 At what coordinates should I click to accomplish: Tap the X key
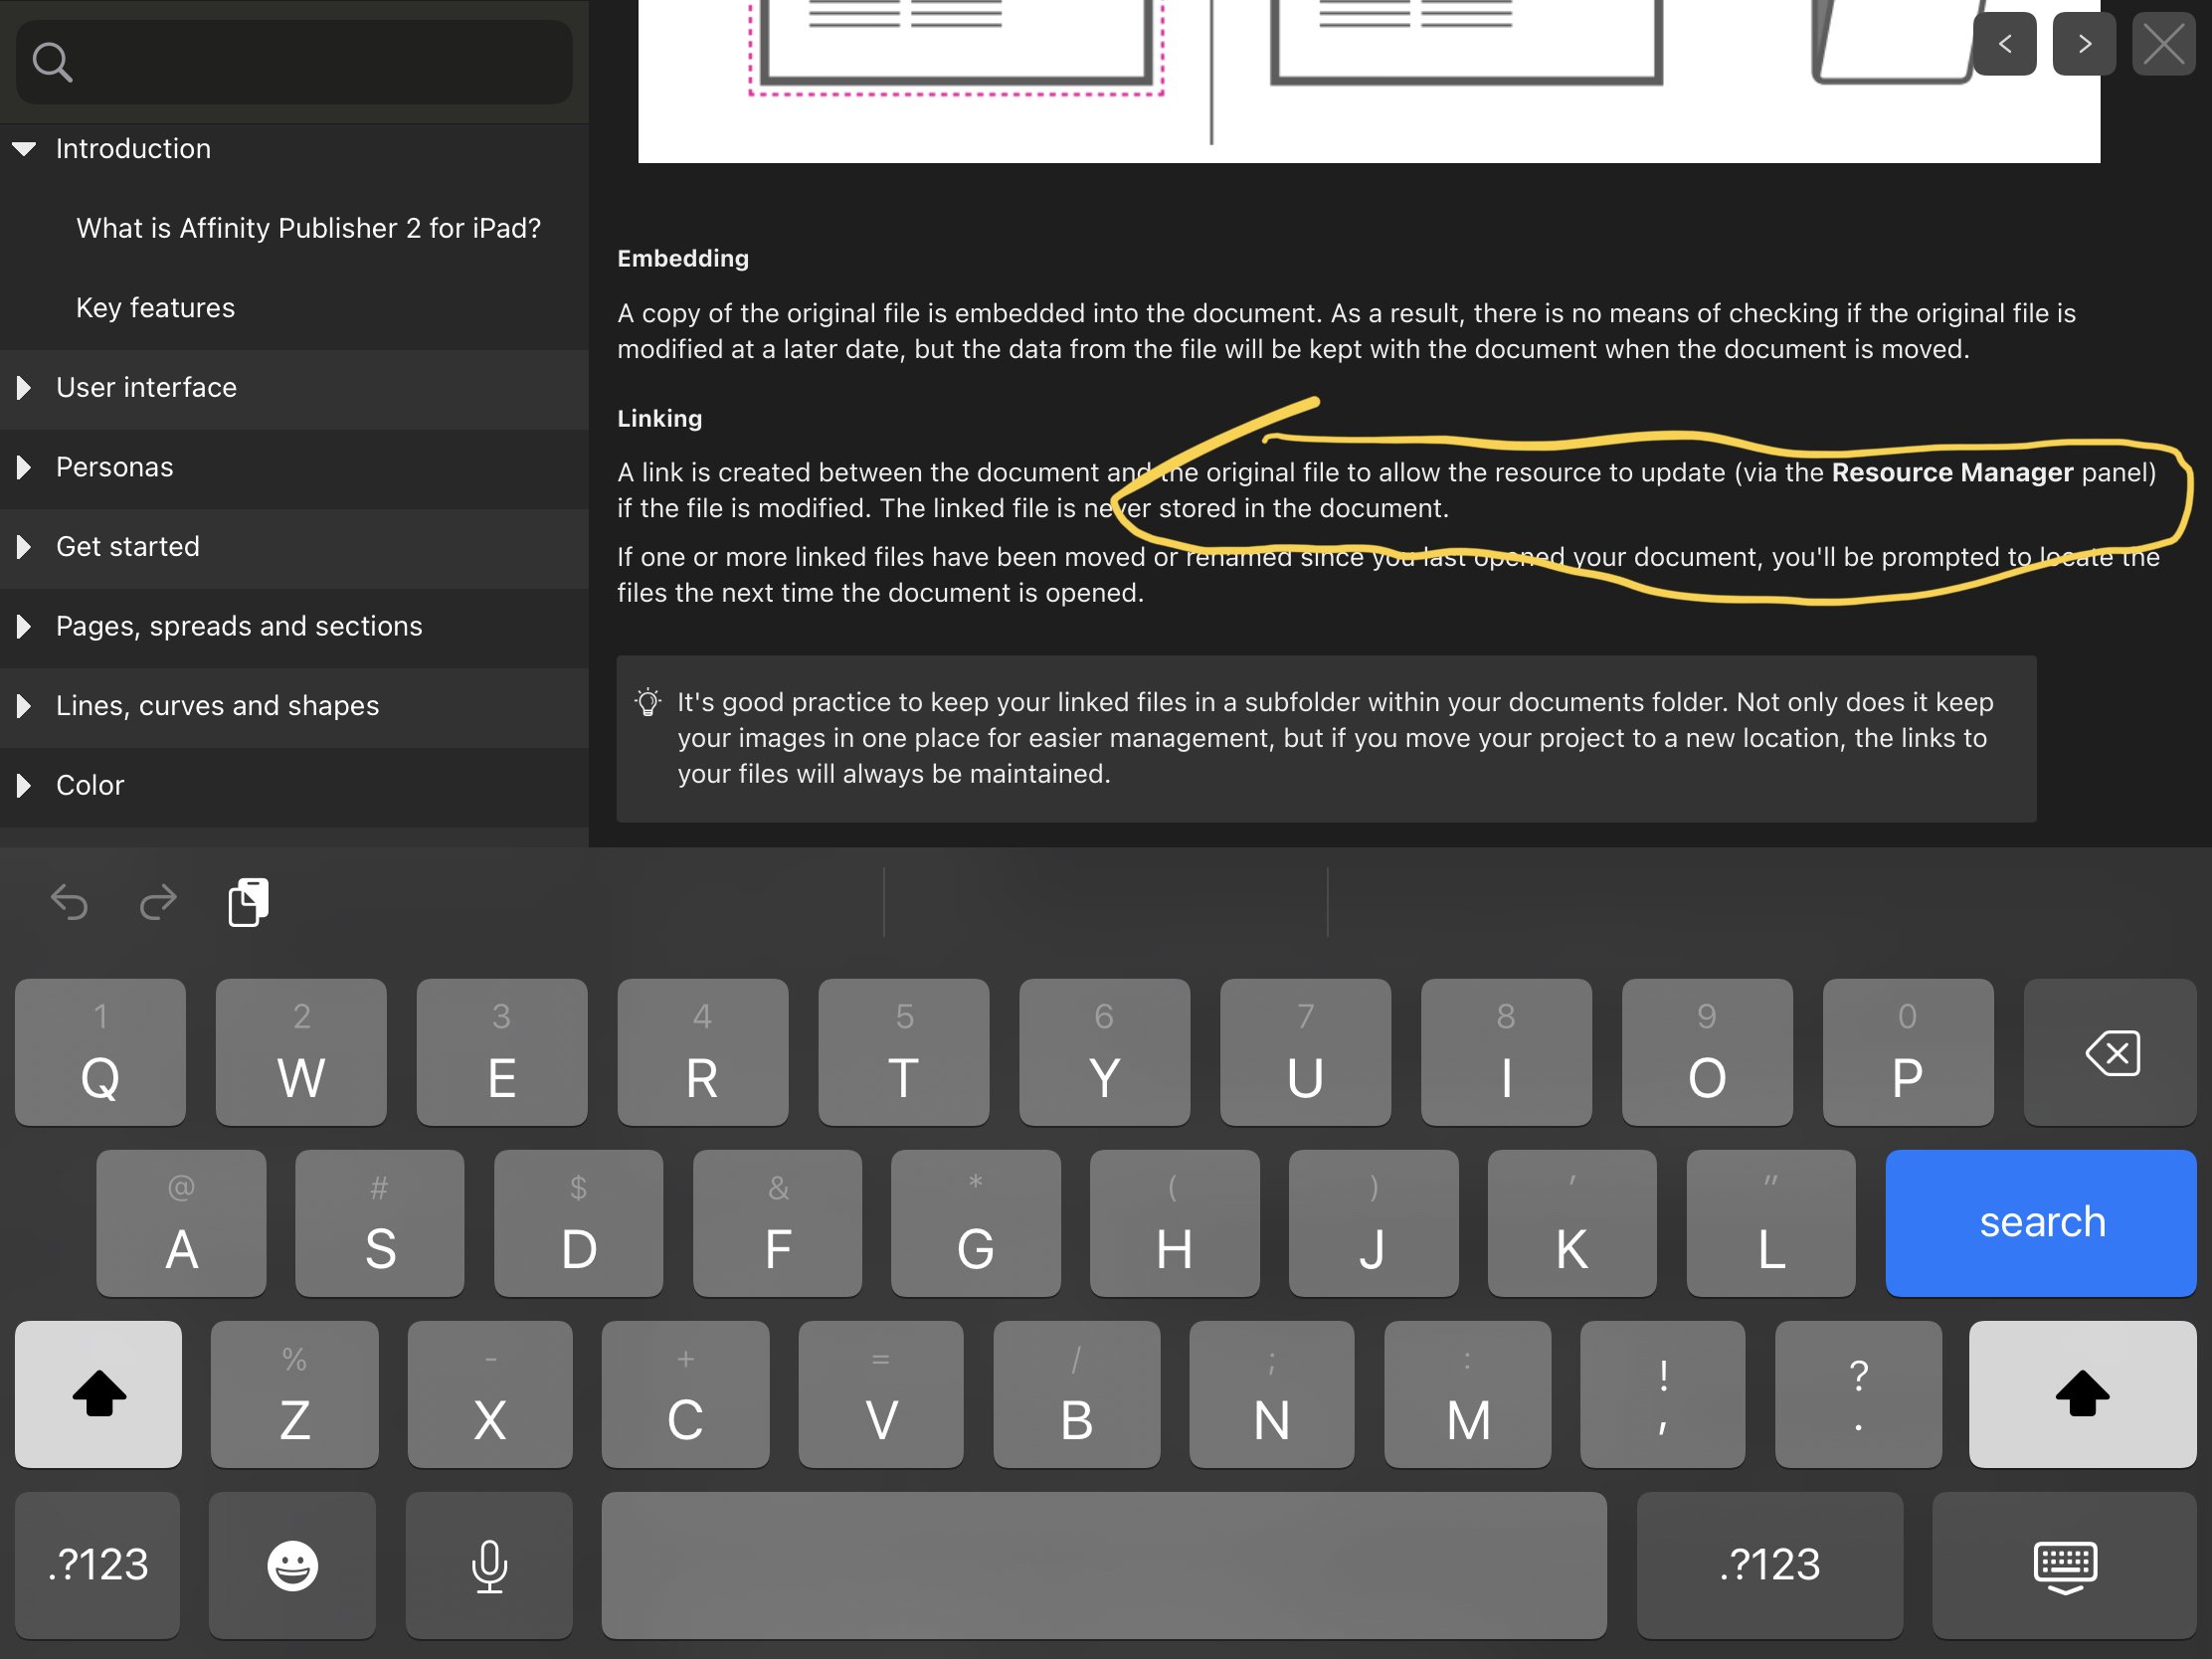tap(490, 1394)
